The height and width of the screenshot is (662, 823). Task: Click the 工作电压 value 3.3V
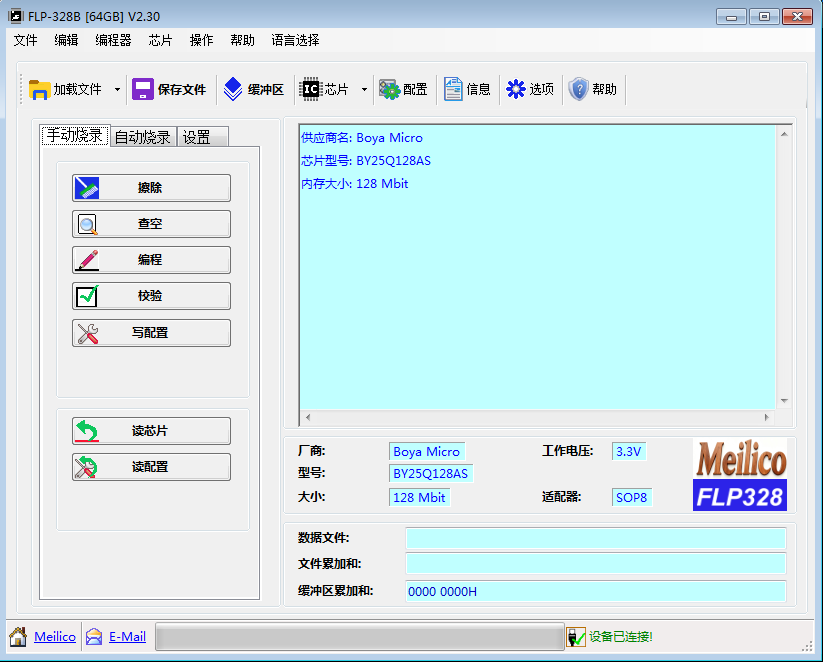[629, 451]
